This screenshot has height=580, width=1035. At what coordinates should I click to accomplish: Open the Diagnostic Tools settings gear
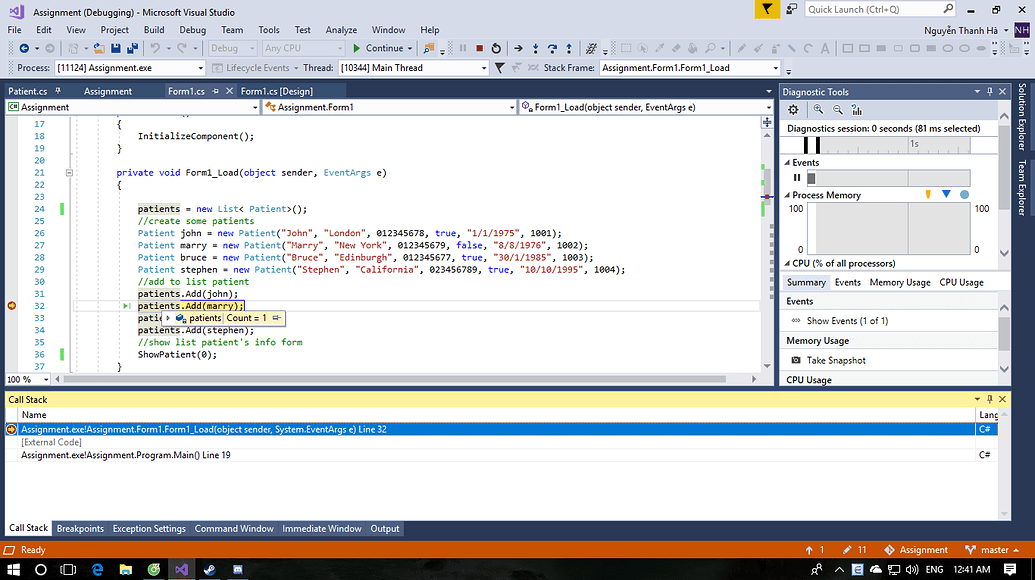pos(793,110)
